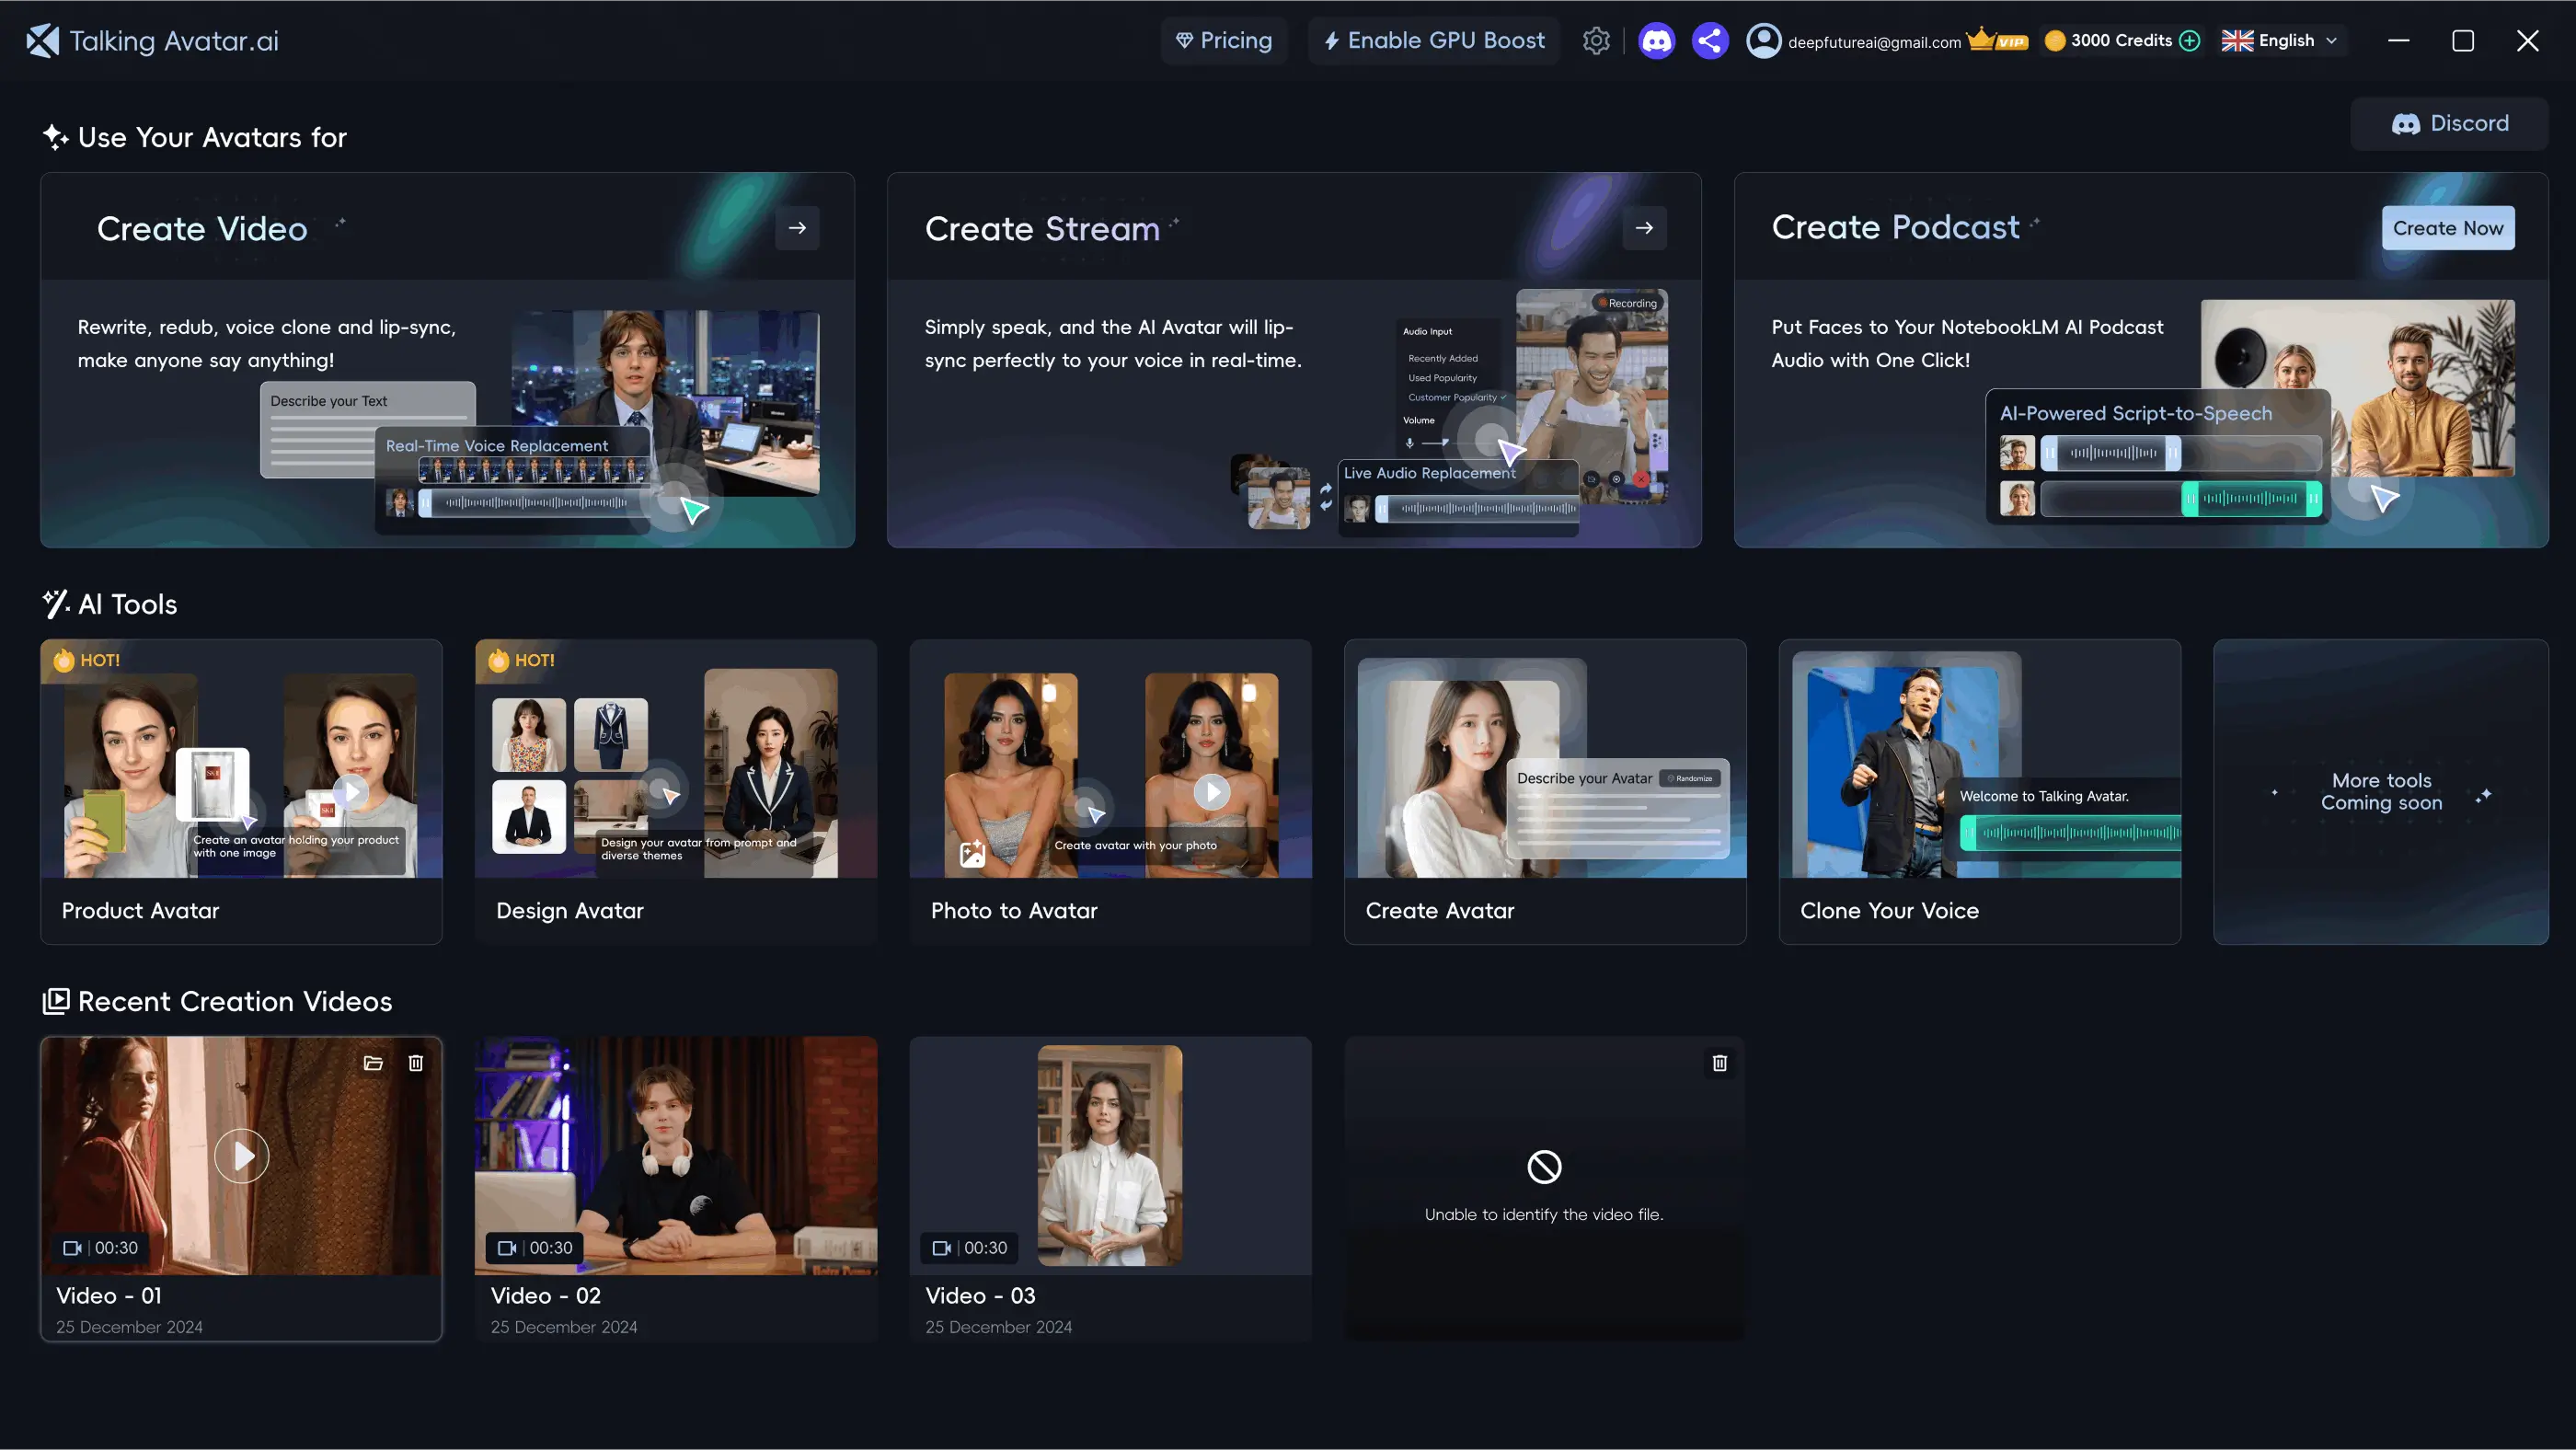Click the purple share icon

click(1710, 41)
